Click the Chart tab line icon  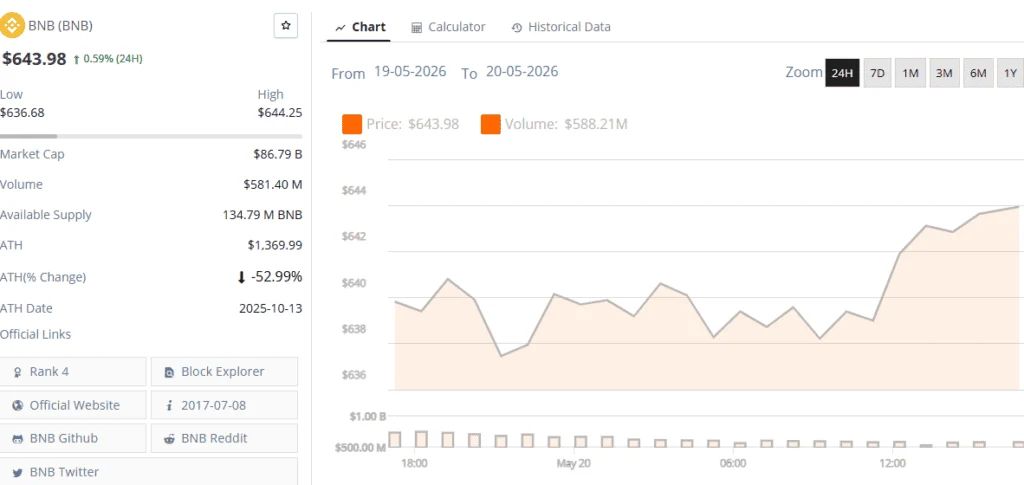[x=340, y=27]
